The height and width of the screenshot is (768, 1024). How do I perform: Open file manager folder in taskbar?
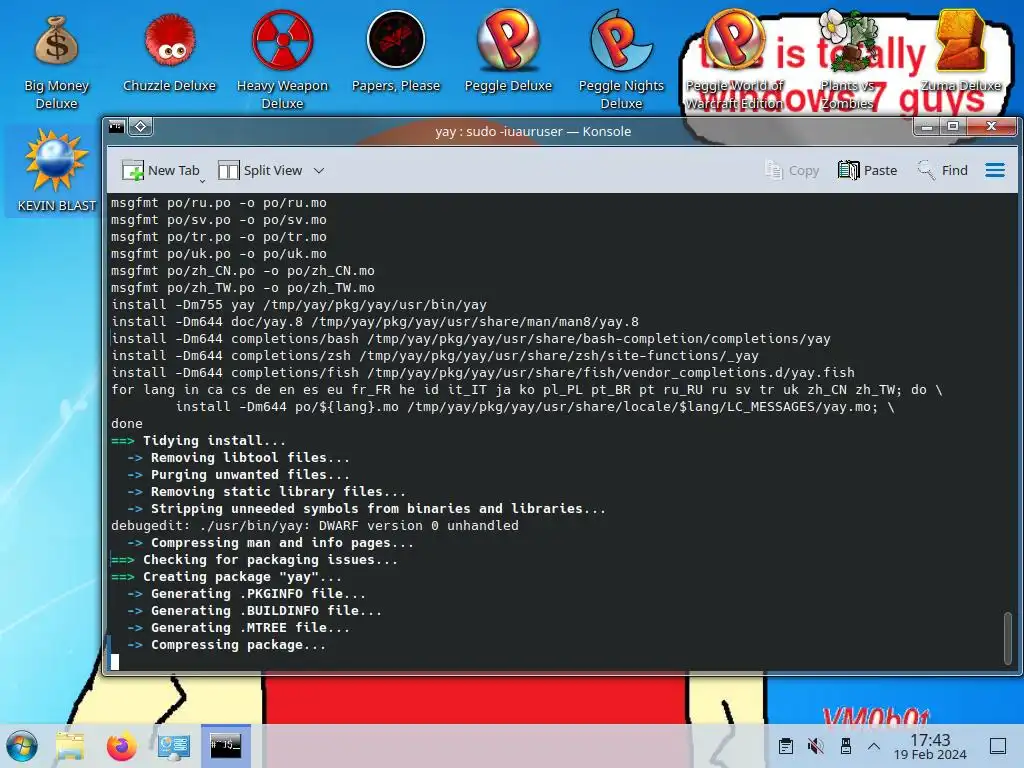click(70, 746)
